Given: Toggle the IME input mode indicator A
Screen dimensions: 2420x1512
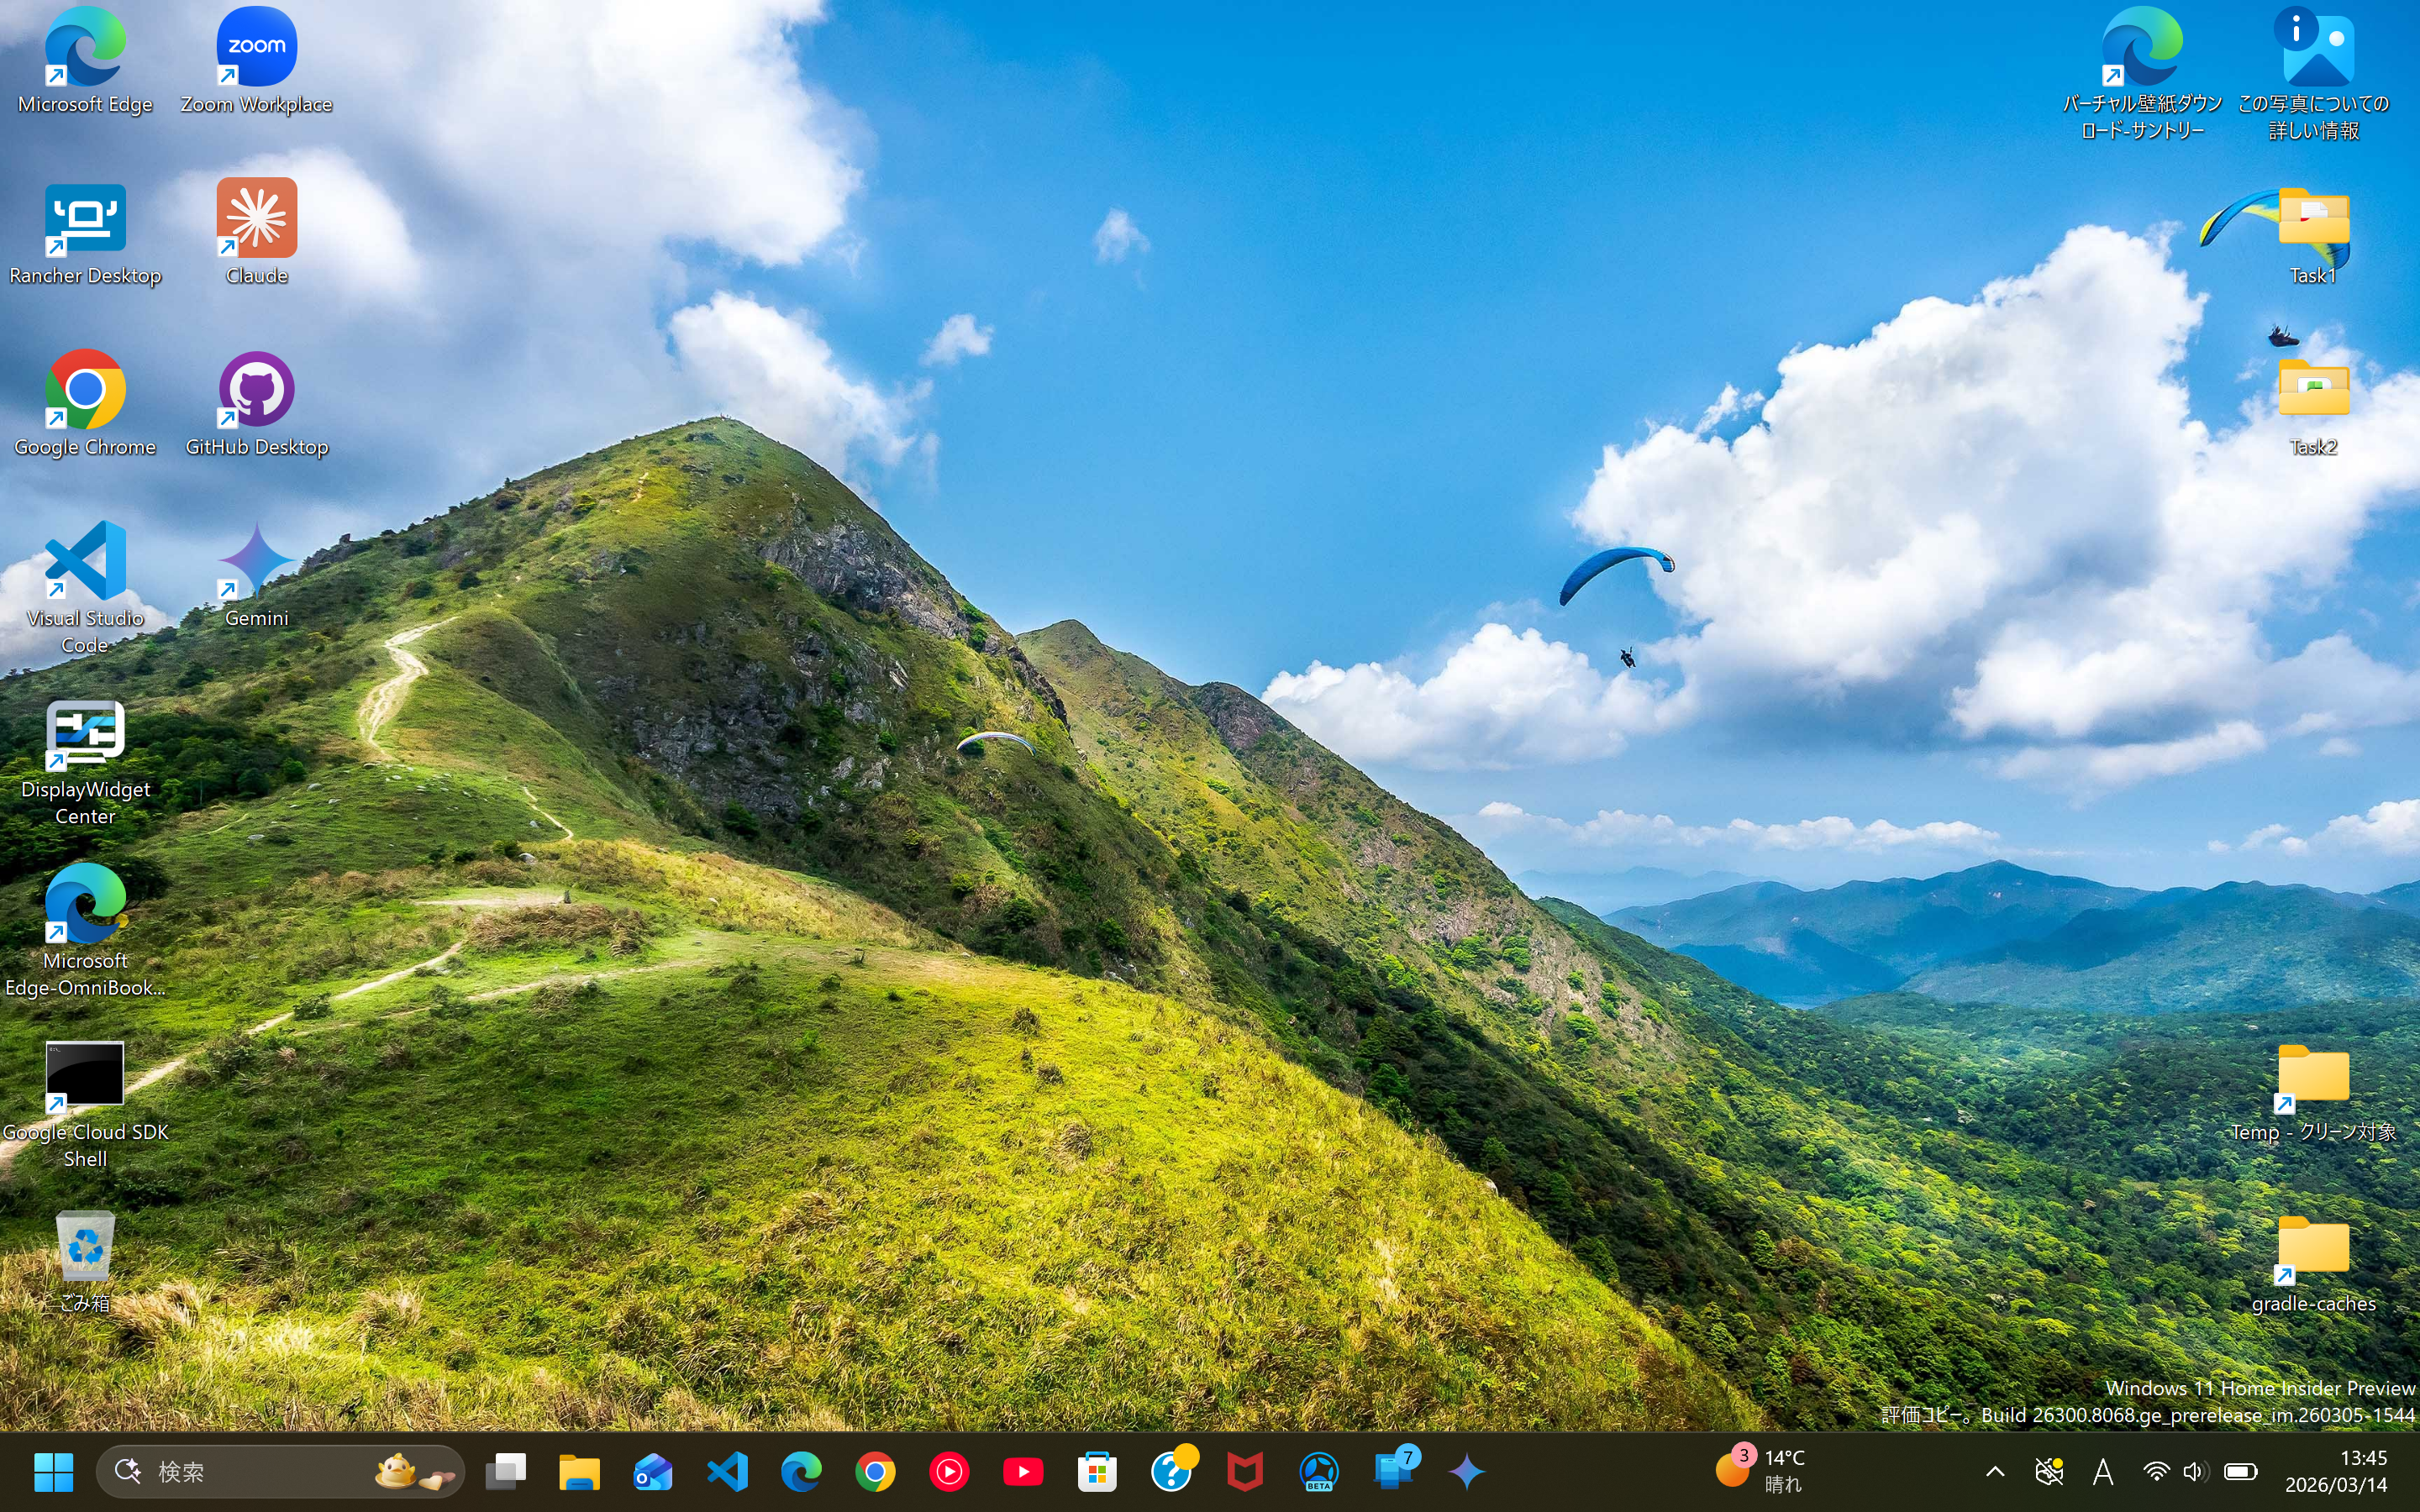Looking at the screenshot, I should click(2102, 1471).
